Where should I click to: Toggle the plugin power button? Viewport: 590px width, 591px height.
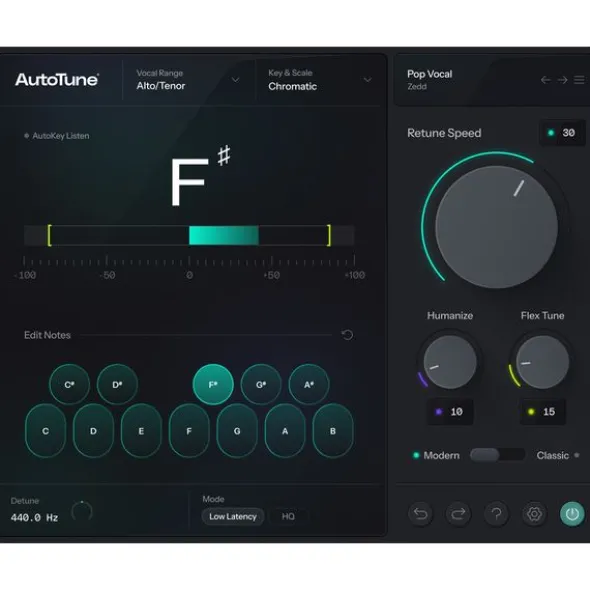tap(572, 513)
